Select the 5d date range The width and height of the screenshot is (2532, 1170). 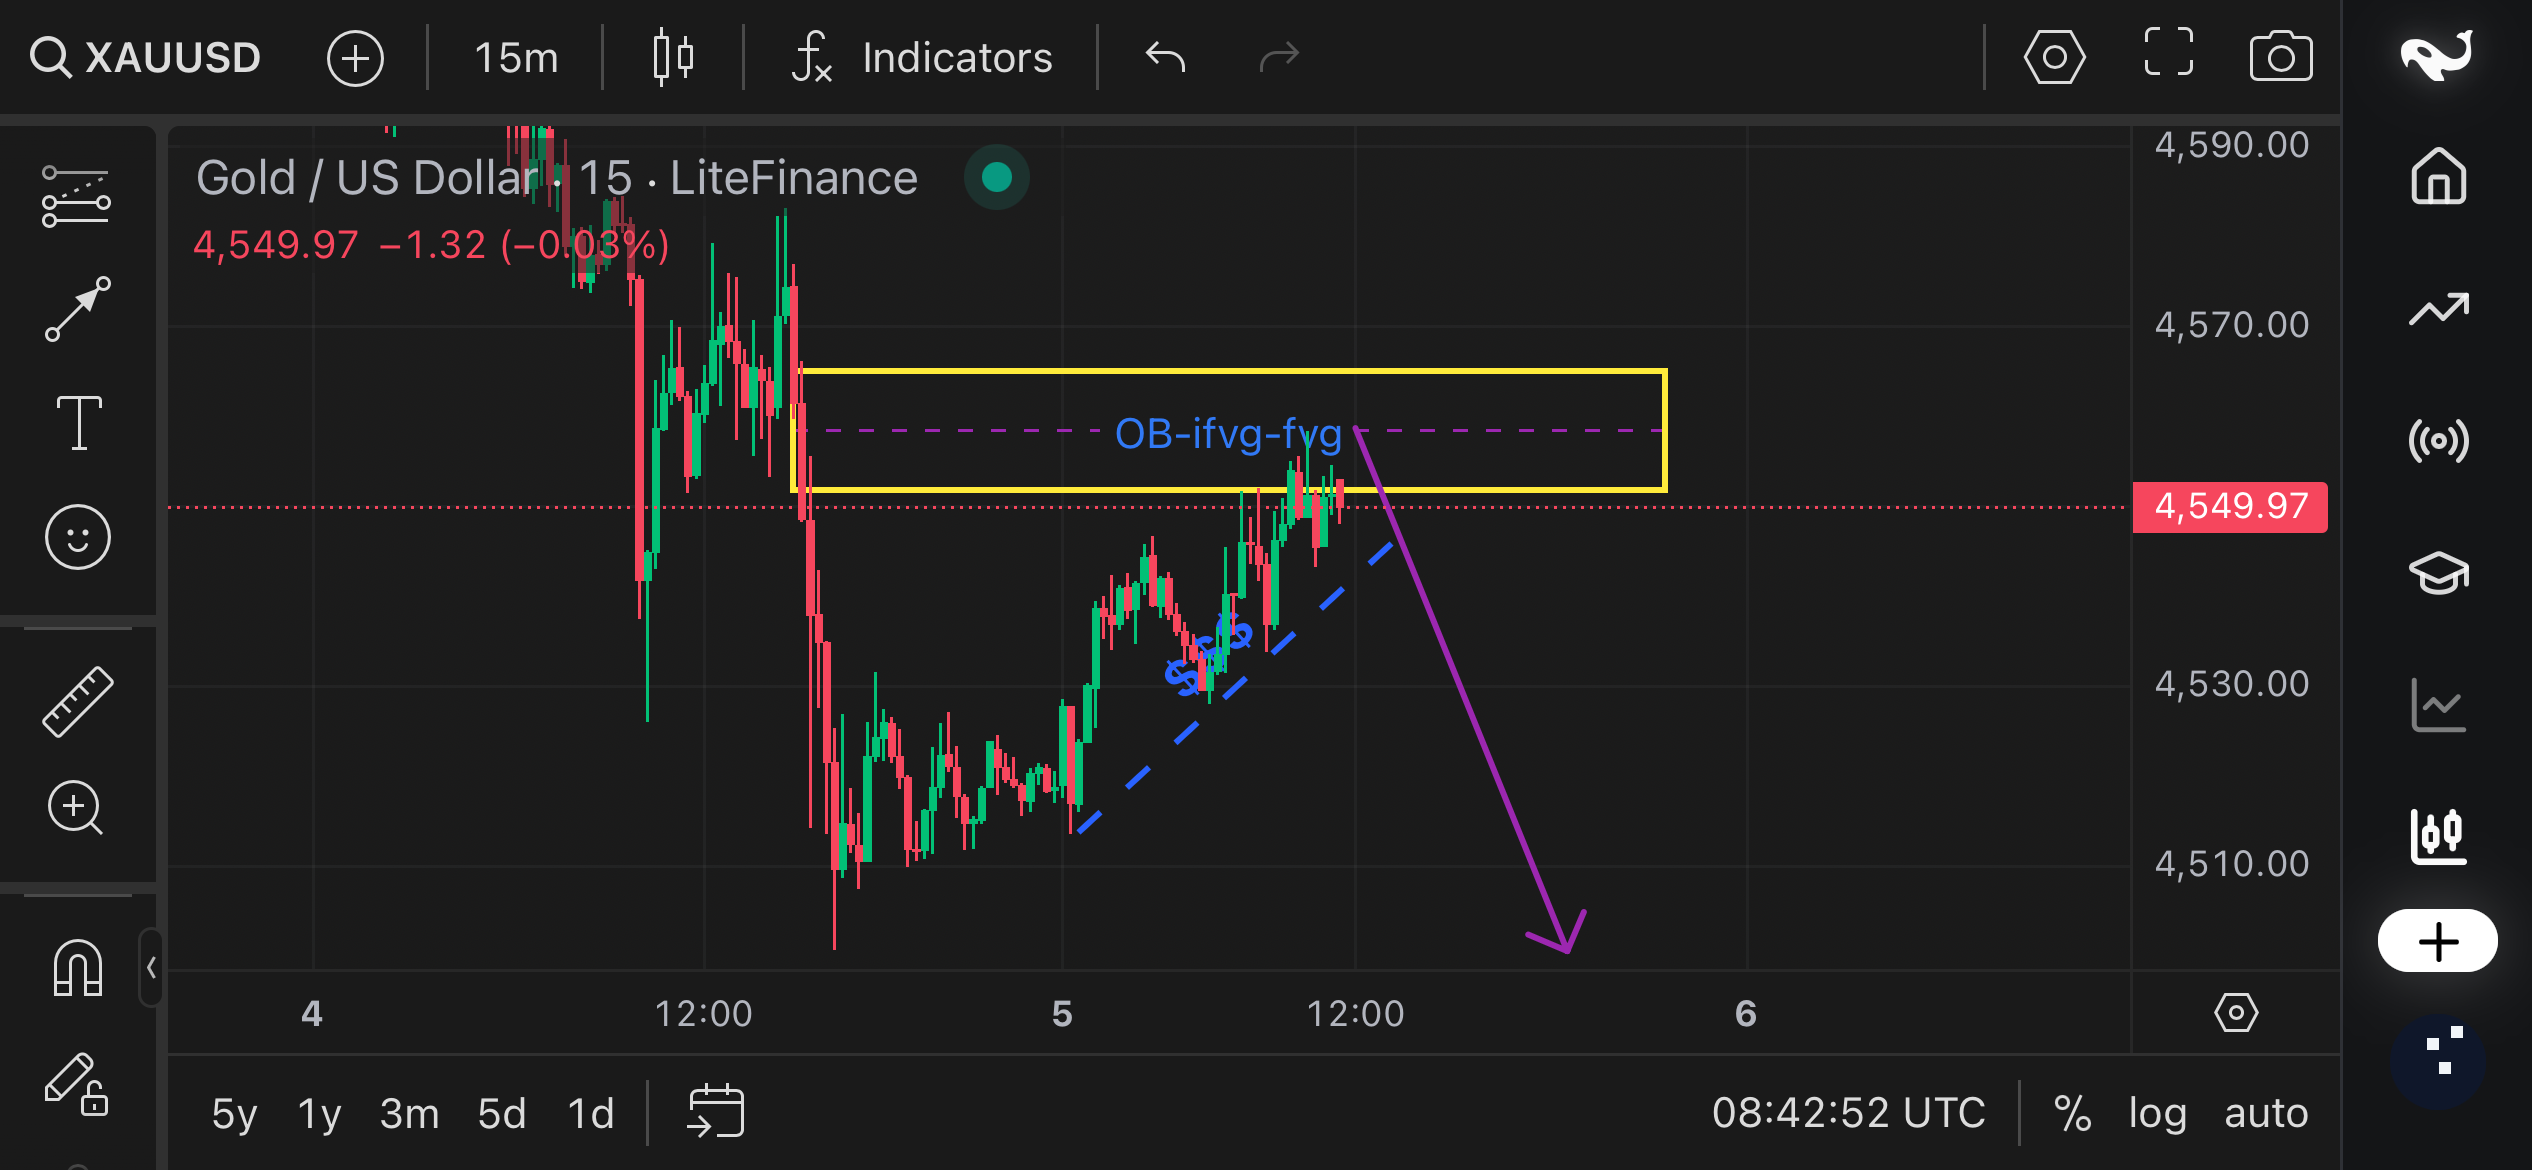tap(501, 1113)
